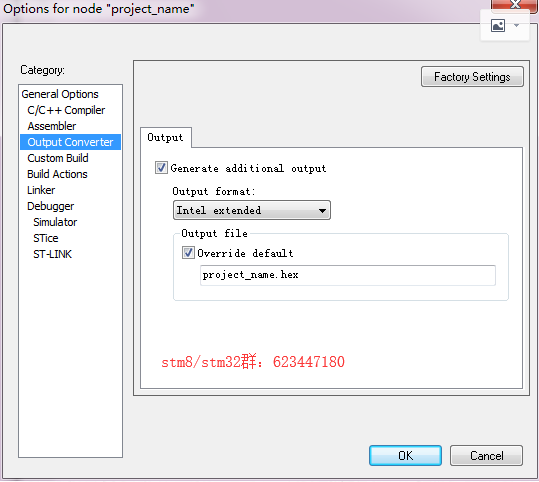Viewport: 539px width, 482px height.
Task: Toggle the Override default checkbox
Action: click(x=188, y=253)
